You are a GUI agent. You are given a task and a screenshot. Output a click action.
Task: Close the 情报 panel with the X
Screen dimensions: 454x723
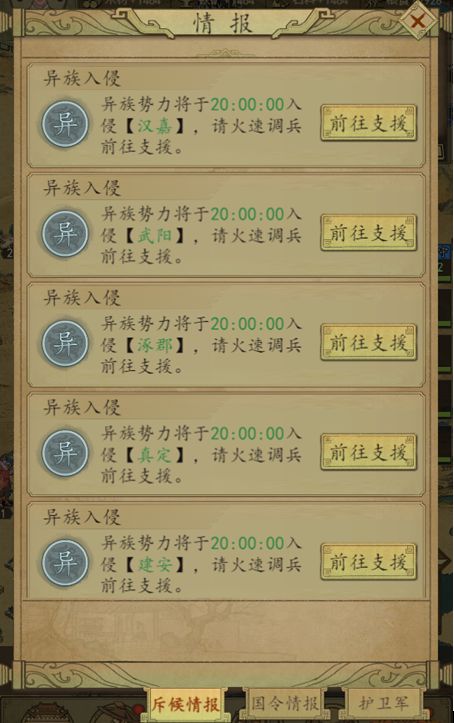(x=418, y=21)
